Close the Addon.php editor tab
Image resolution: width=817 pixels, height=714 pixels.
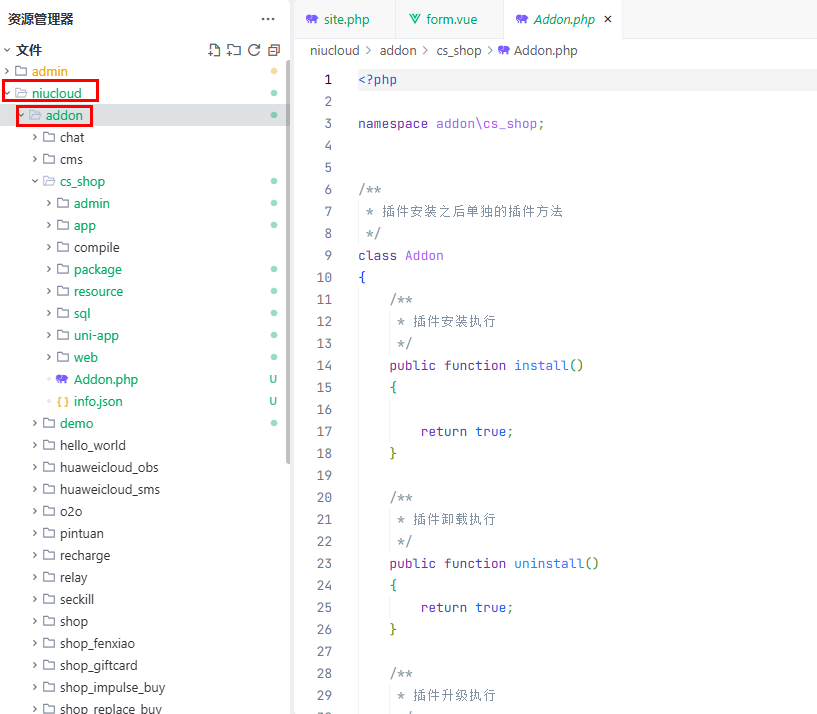[x=608, y=19]
